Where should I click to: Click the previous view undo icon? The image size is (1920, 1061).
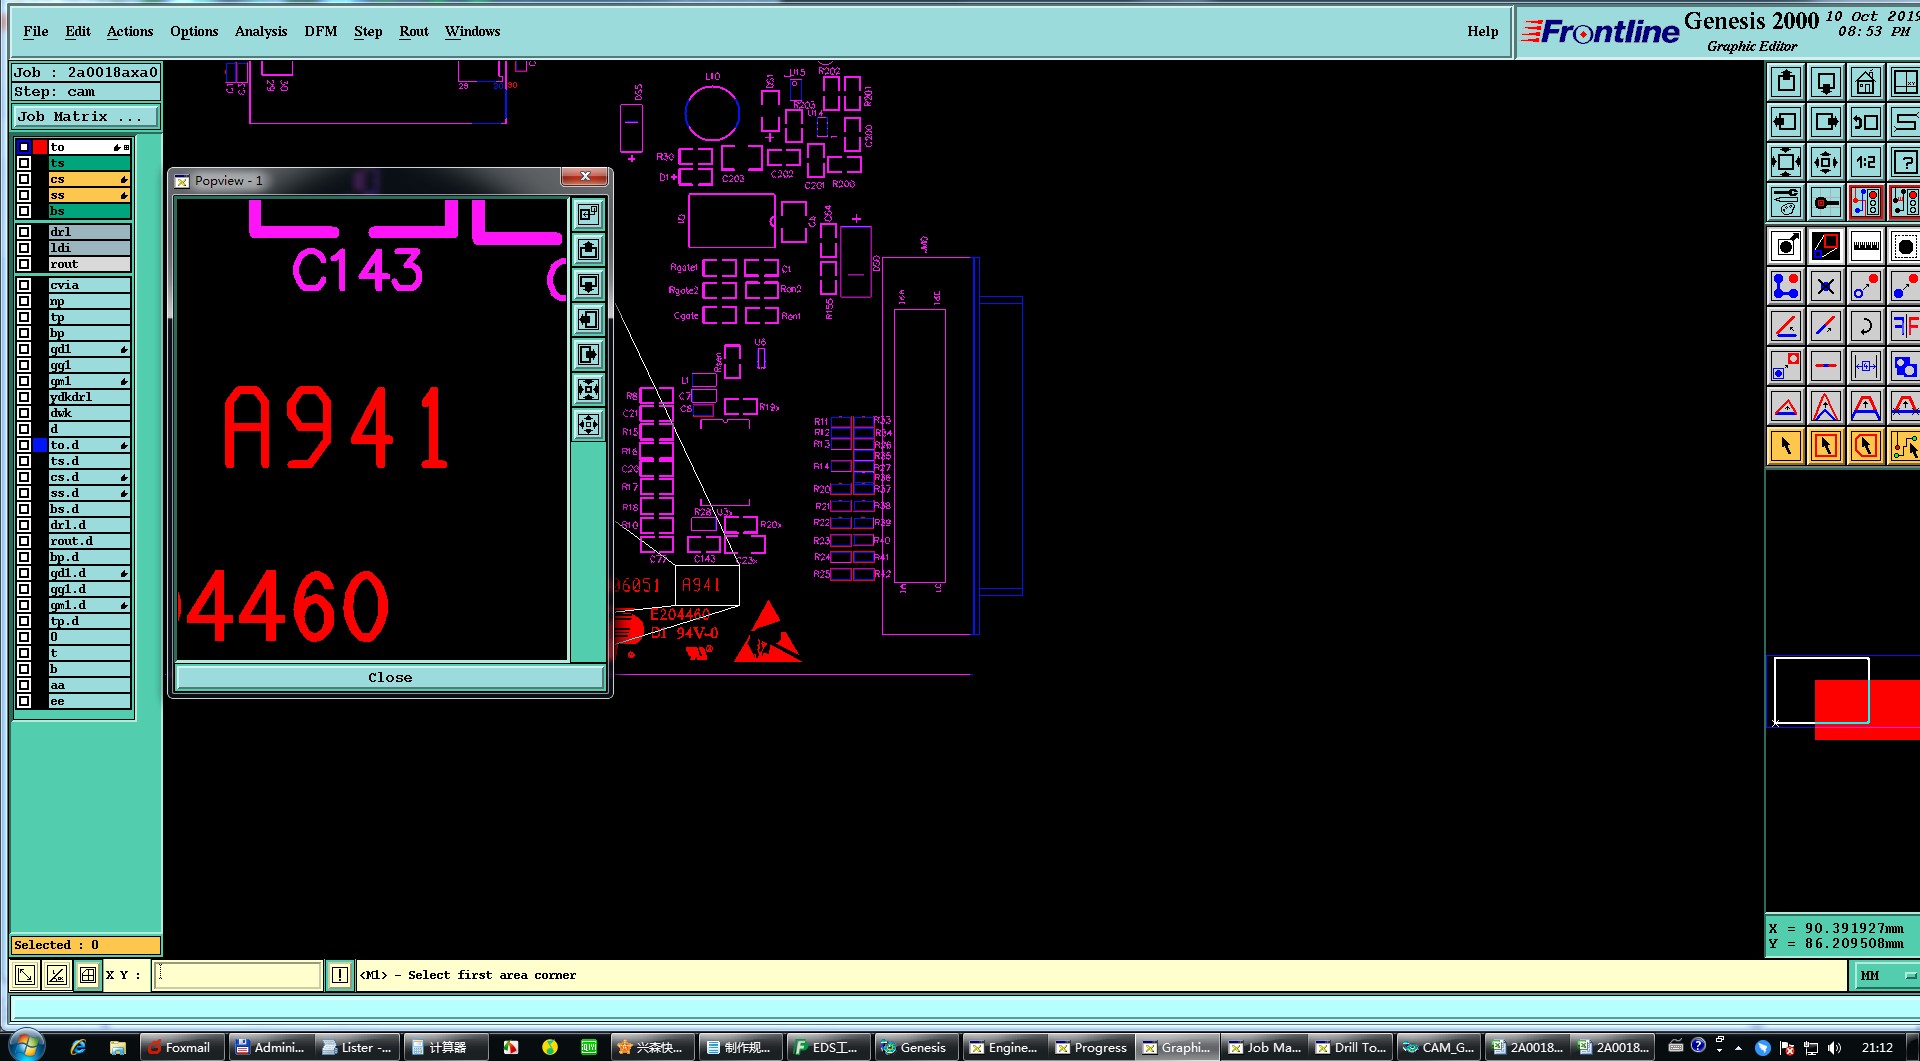pos(1866,123)
